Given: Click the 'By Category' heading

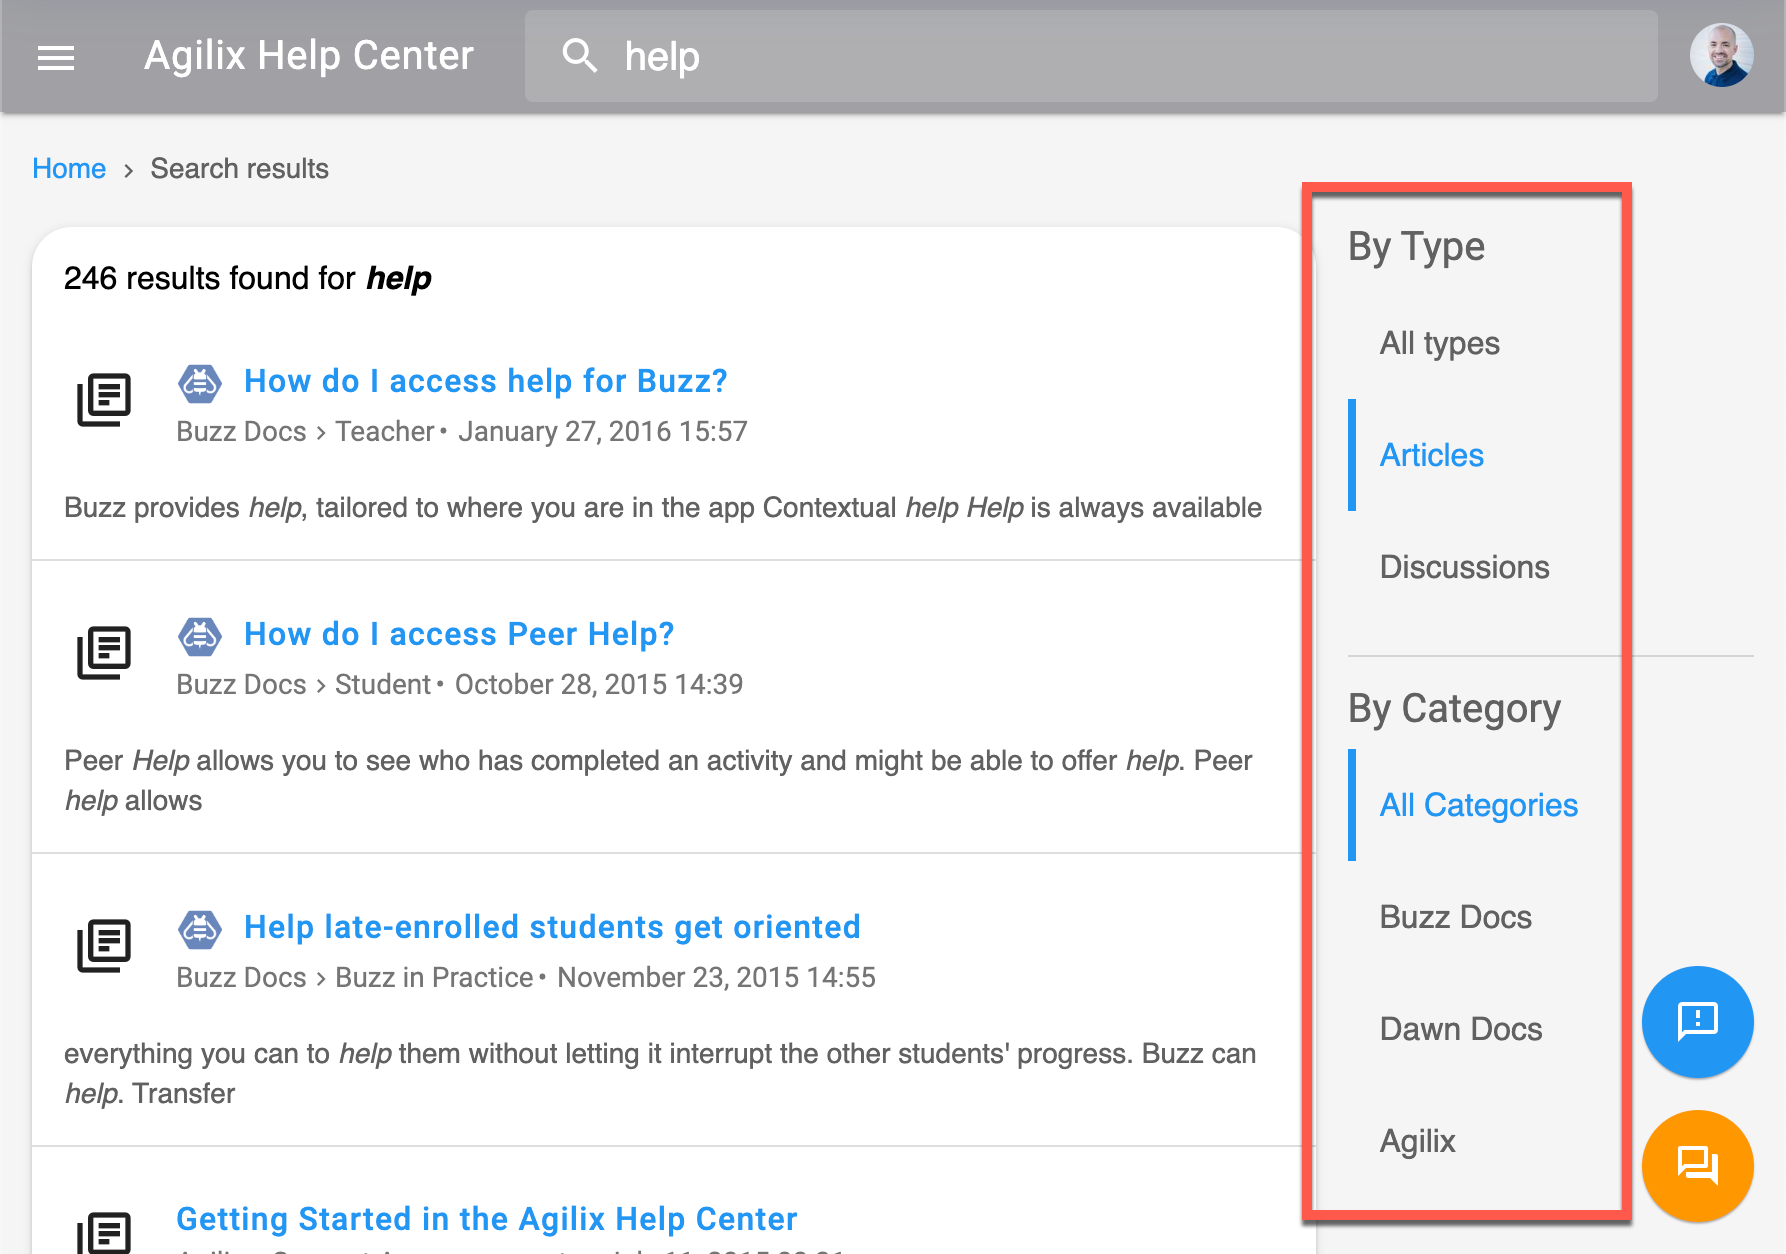Looking at the screenshot, I should coord(1454,708).
